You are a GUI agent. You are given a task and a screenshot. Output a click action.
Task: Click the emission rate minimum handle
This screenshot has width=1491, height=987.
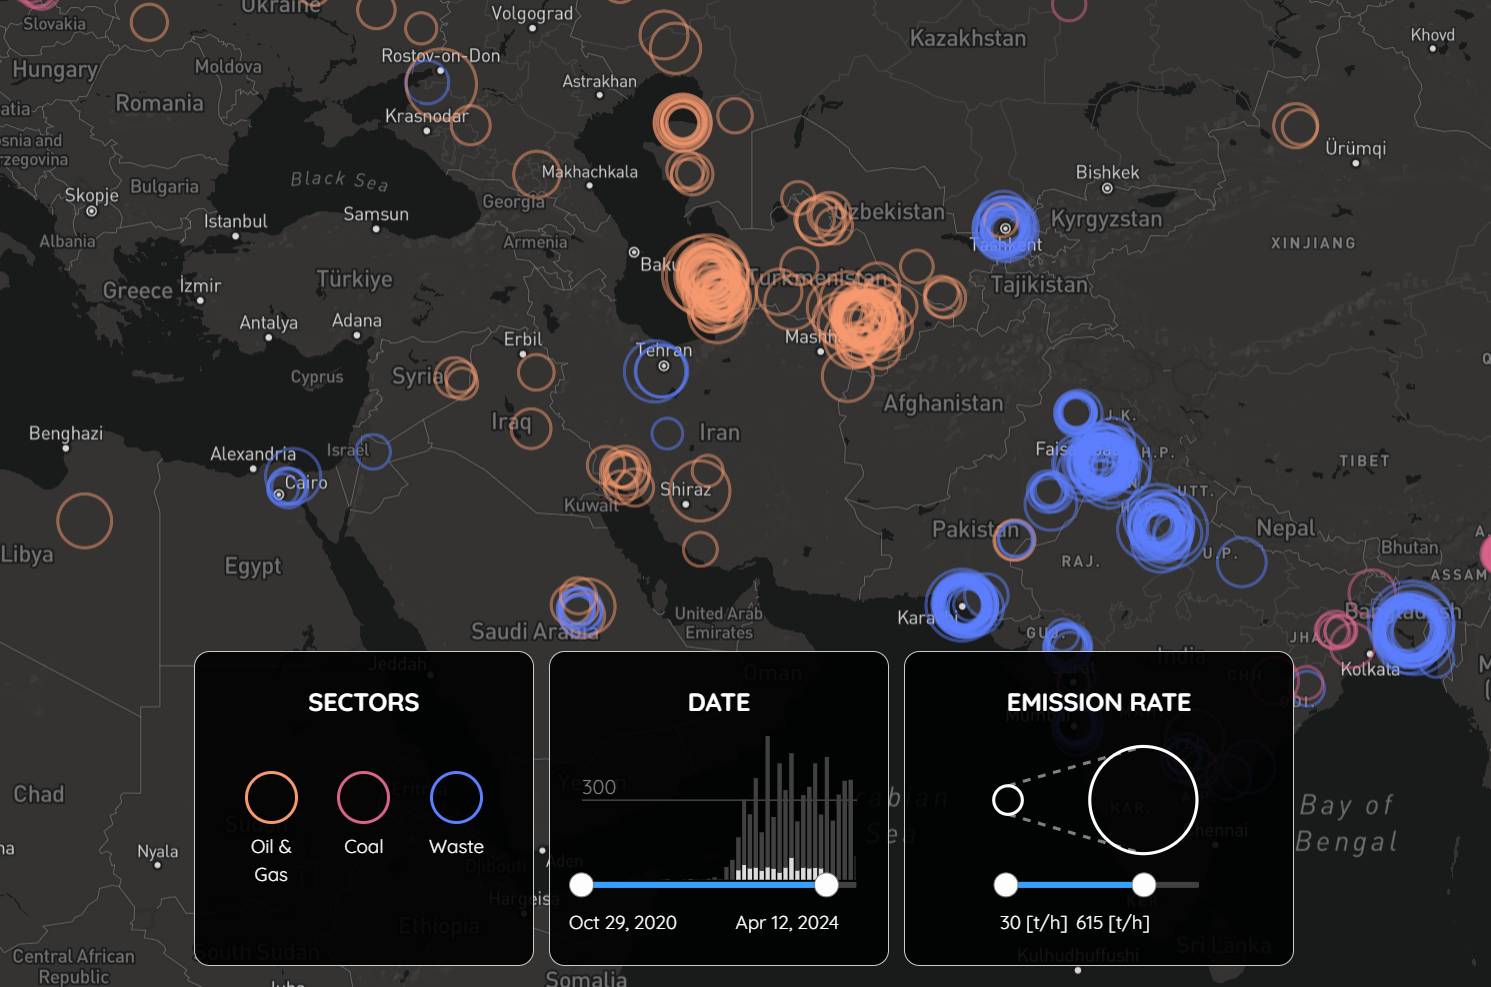click(x=1006, y=885)
